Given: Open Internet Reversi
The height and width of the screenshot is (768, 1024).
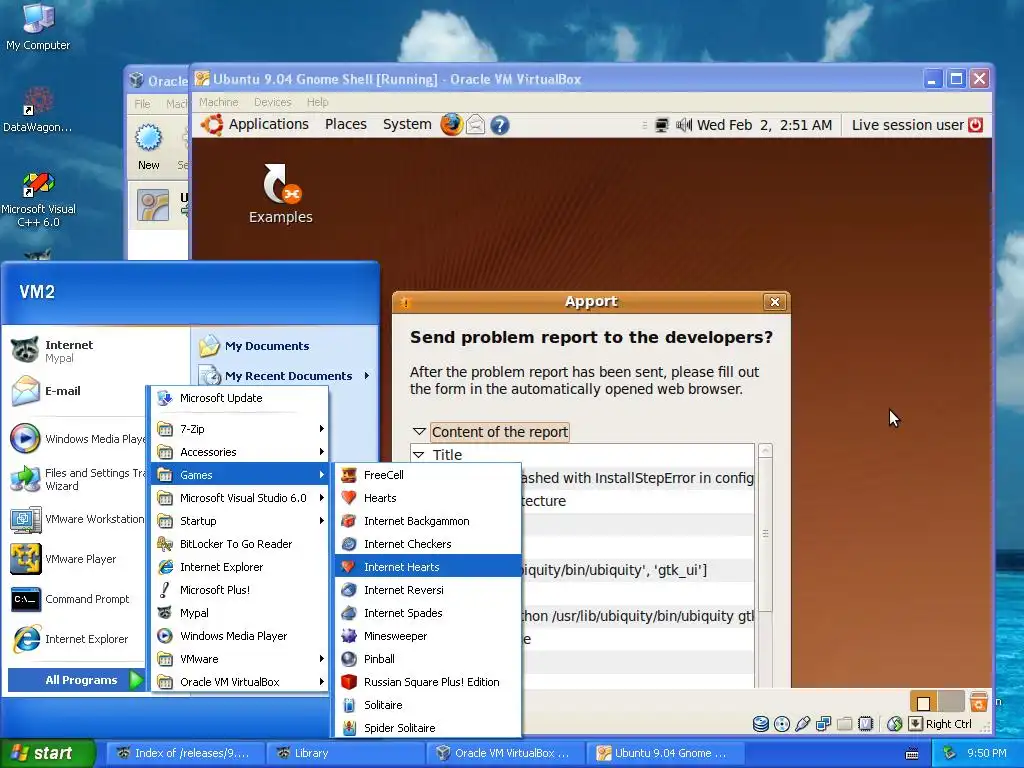Looking at the screenshot, I should tap(428, 590).
